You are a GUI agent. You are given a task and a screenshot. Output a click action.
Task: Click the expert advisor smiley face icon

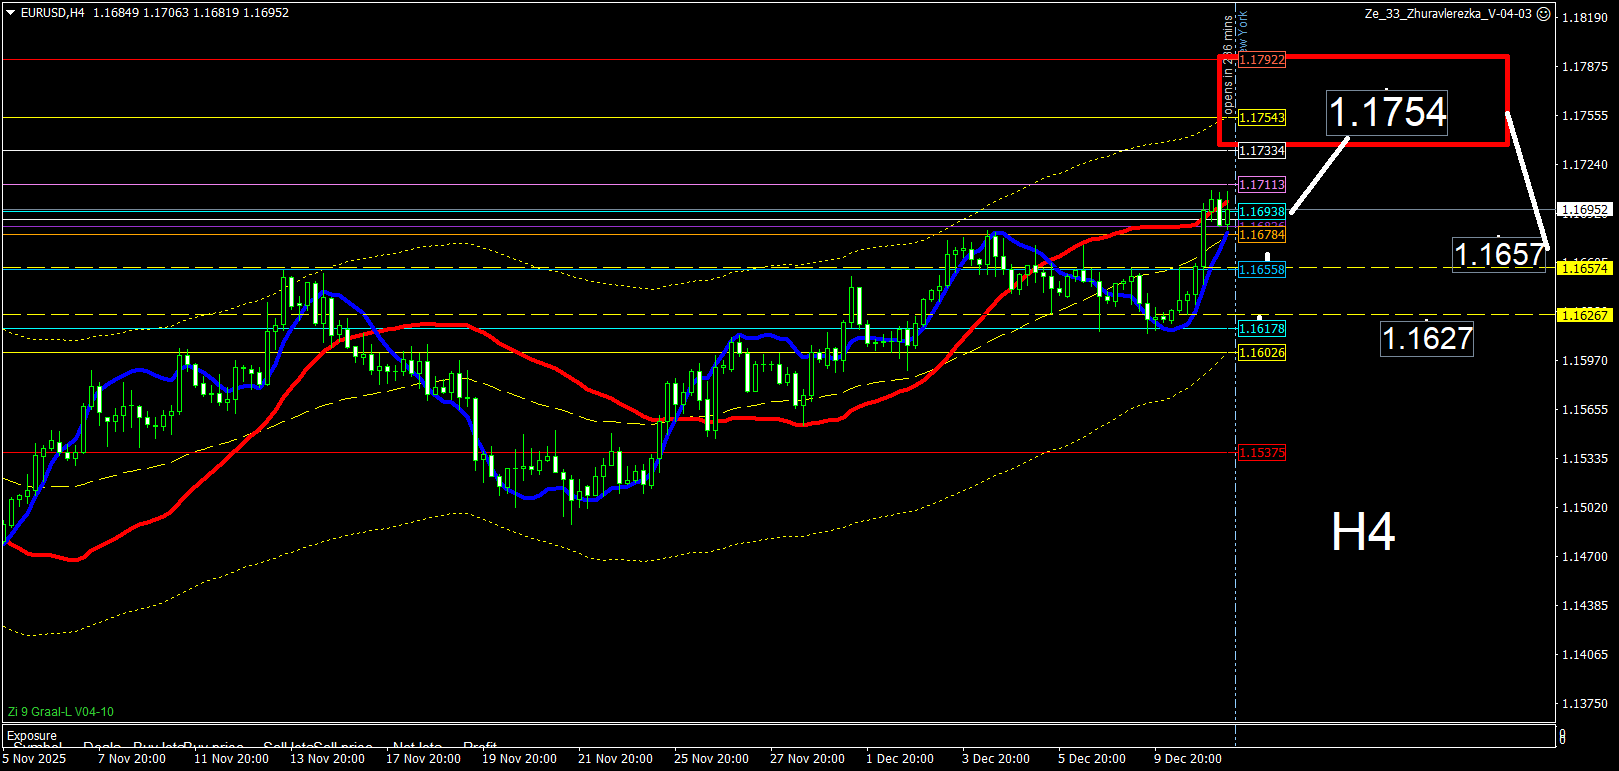1543,14
